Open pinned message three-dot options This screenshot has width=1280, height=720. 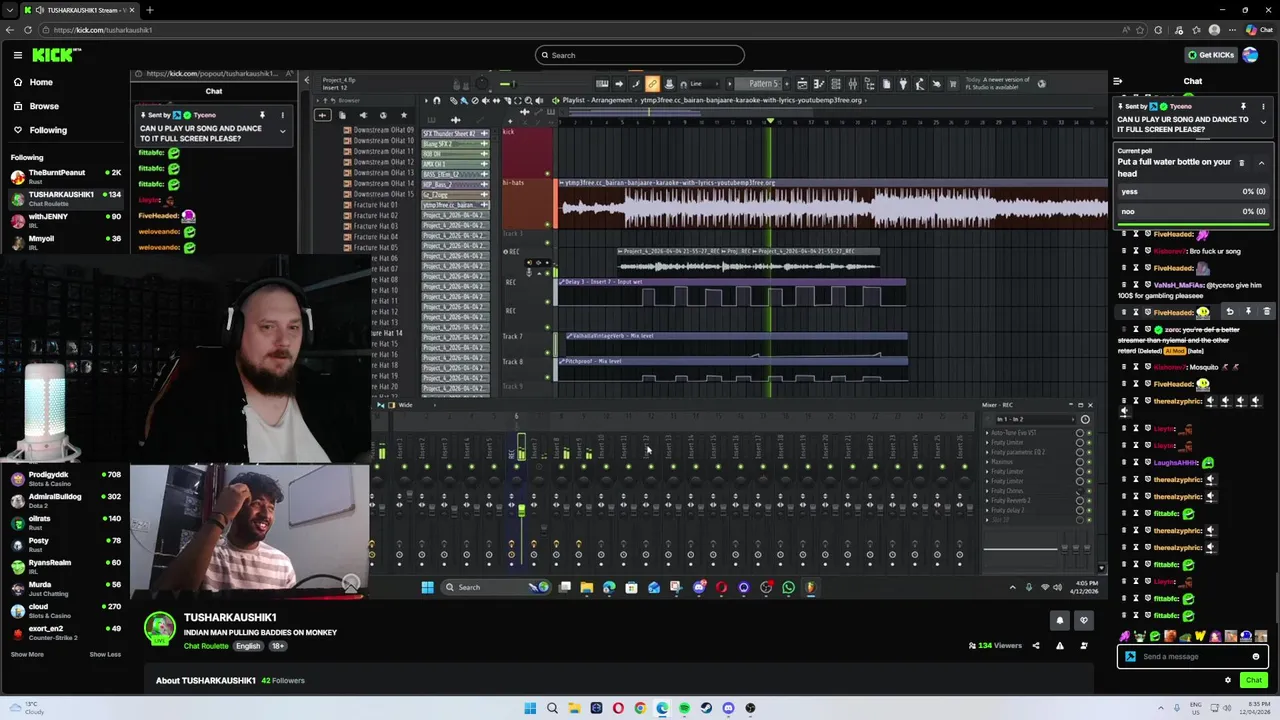[1263, 106]
